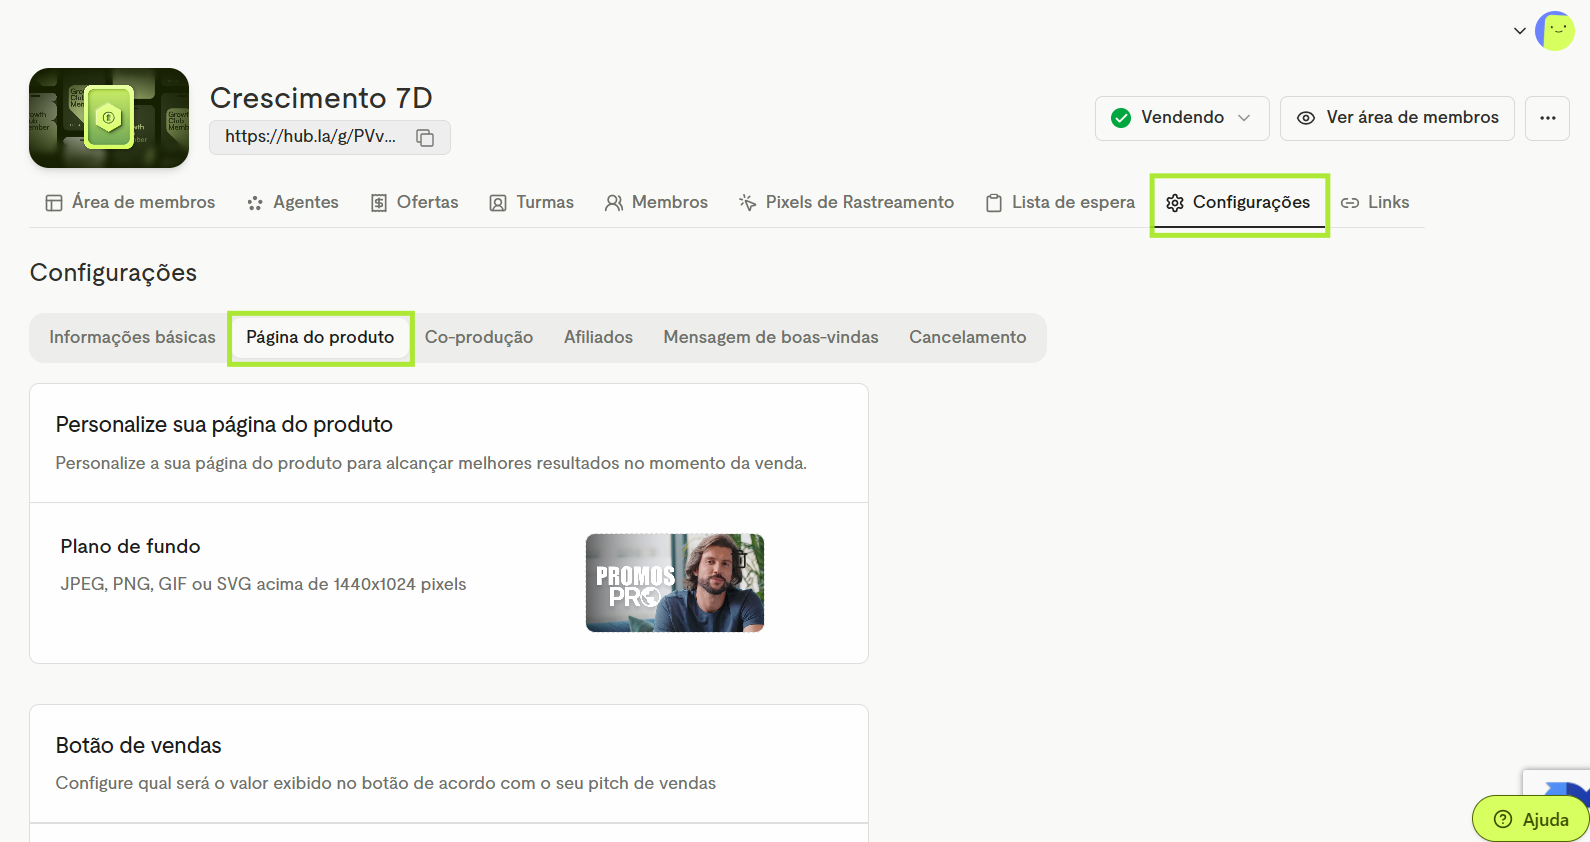Switch to the Ofertas tab
The width and height of the screenshot is (1590, 842).
[415, 202]
